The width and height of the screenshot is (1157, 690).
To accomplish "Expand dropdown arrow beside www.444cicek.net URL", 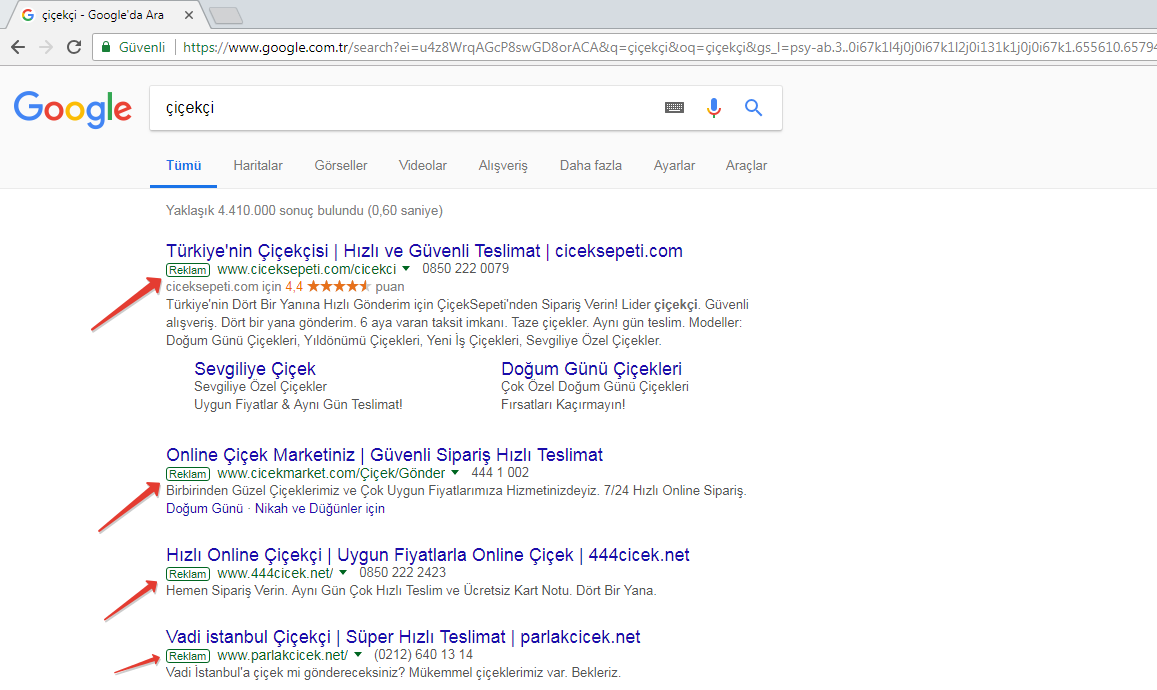I will tap(343, 573).
